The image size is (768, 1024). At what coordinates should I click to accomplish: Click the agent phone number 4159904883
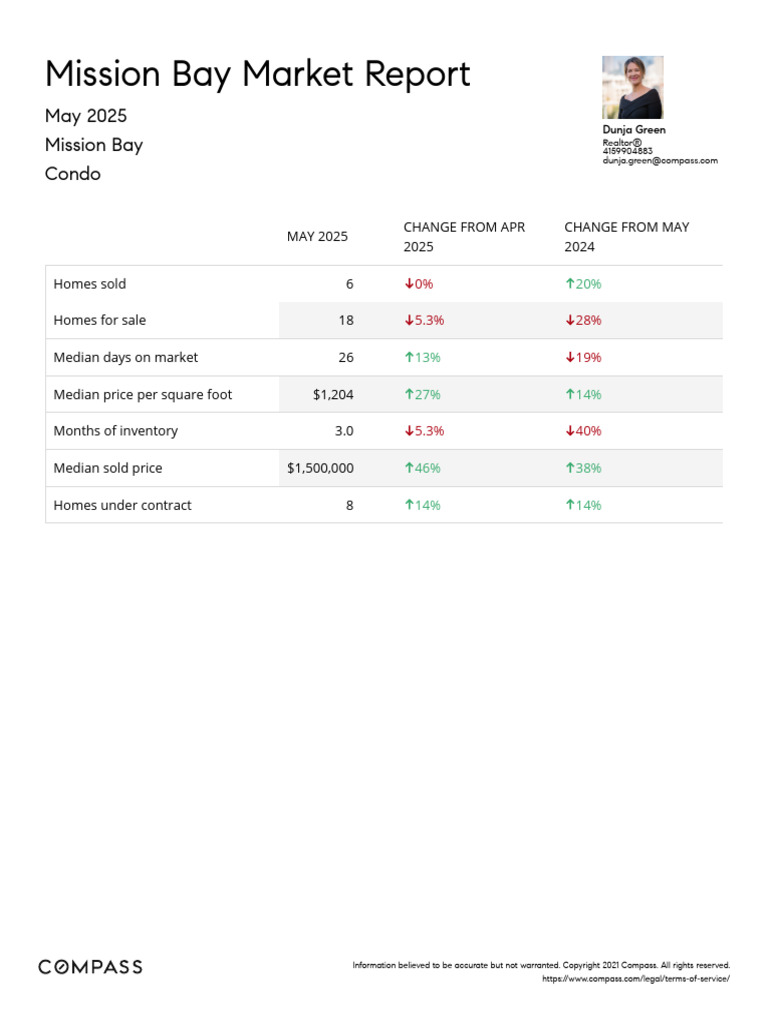[627, 151]
